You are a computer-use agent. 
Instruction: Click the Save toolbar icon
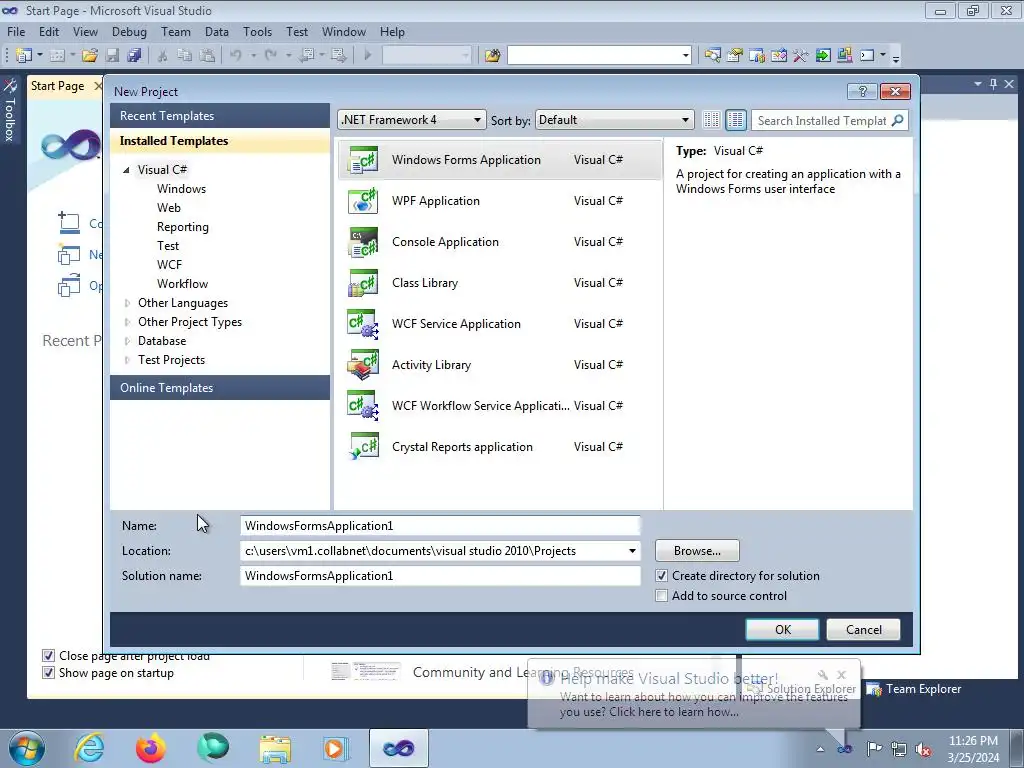(x=112, y=56)
